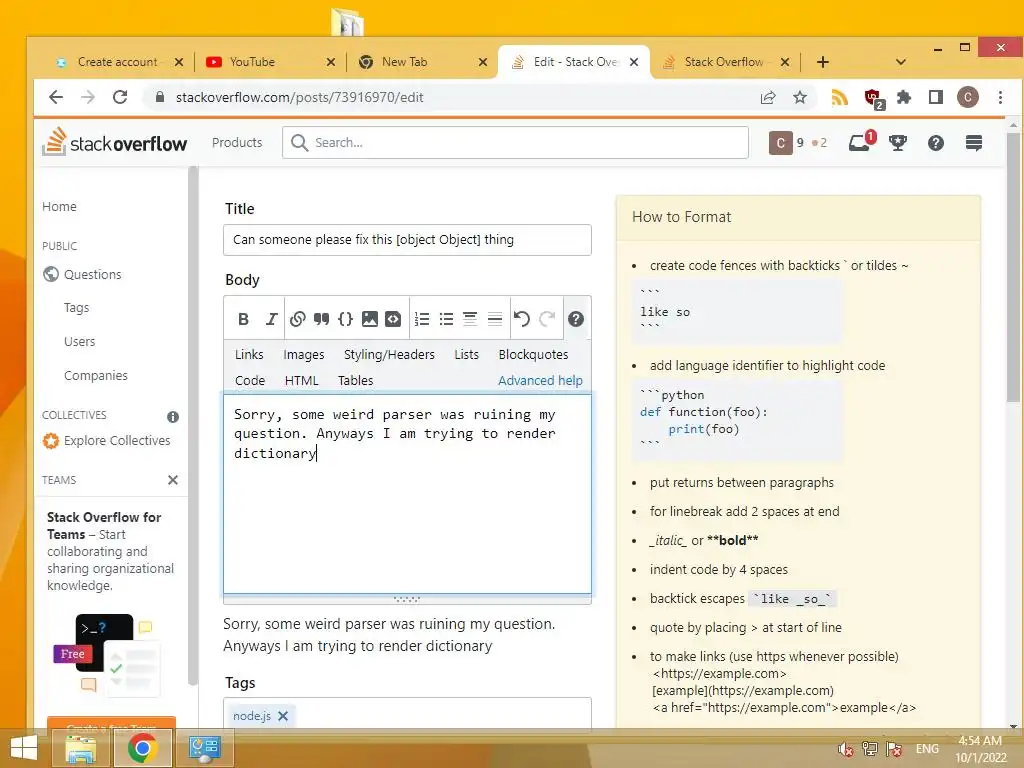Focus the Stack Overflow search box
Image resolution: width=1024 pixels, height=768 pixels.
[515, 142]
